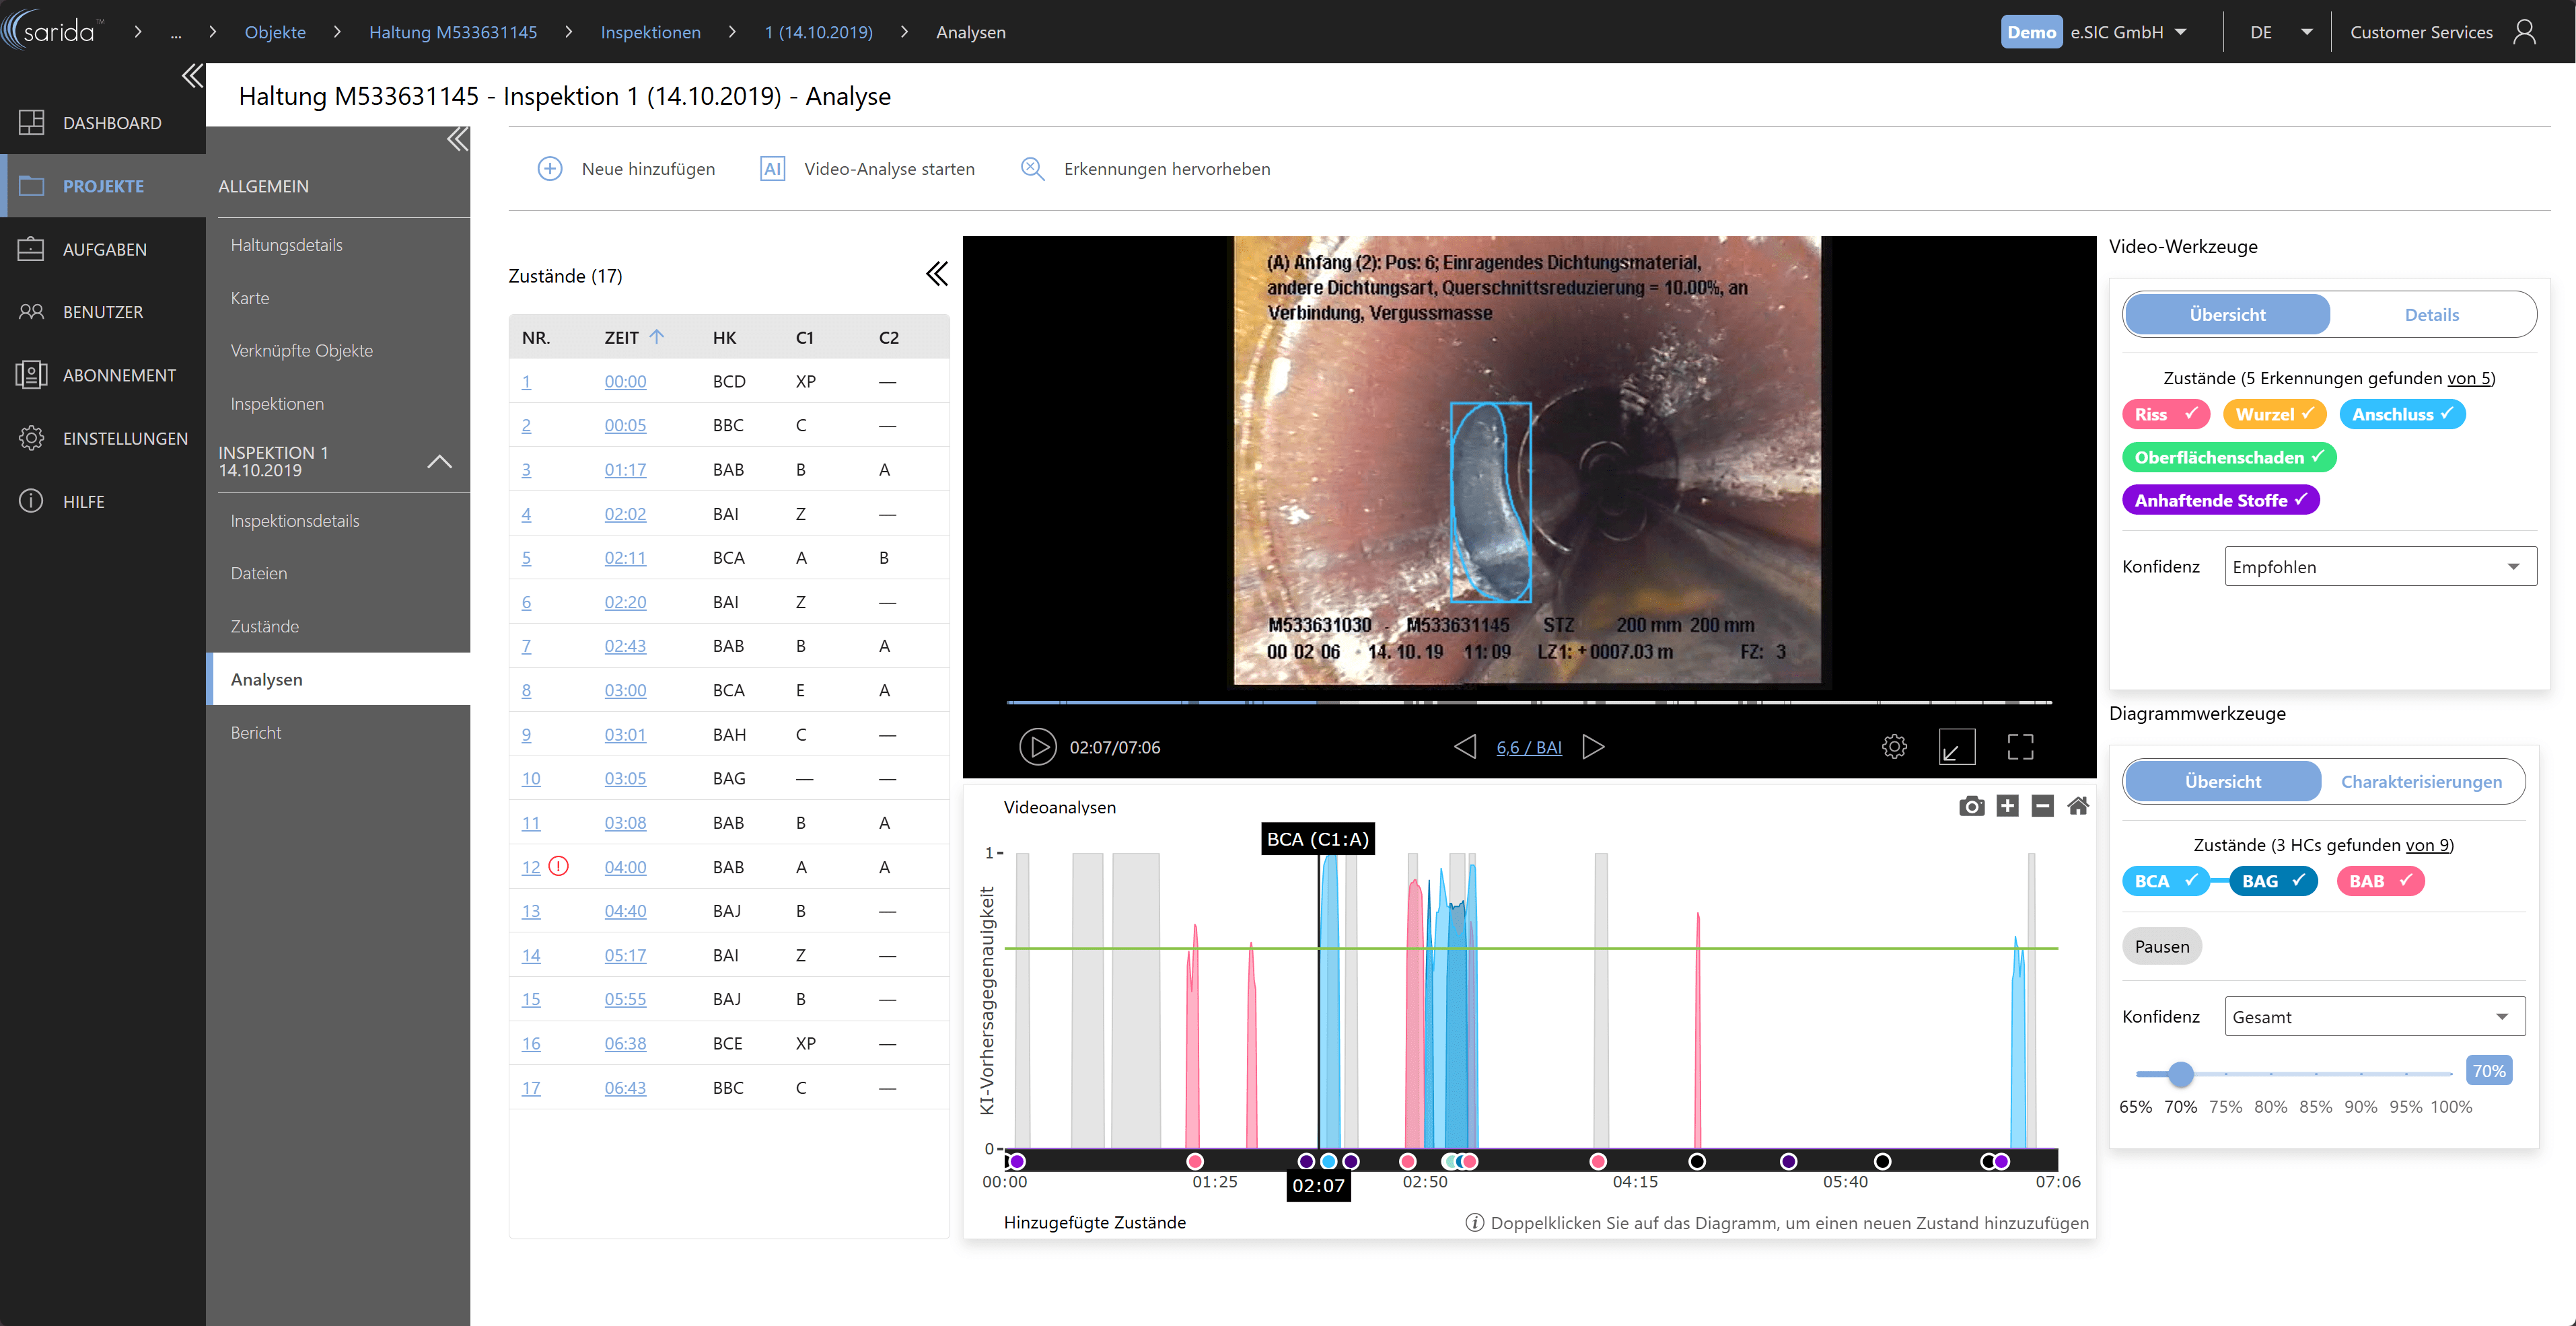Open the Aufgaben section
2576x1326 pixels.
(x=103, y=249)
